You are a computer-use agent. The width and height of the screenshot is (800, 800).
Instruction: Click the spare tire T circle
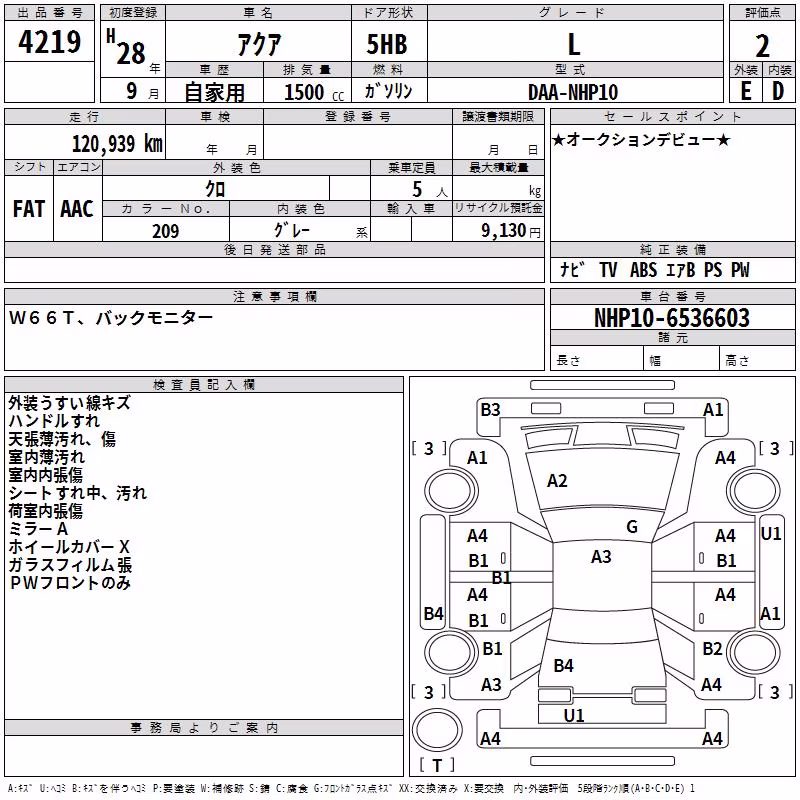click(437, 729)
